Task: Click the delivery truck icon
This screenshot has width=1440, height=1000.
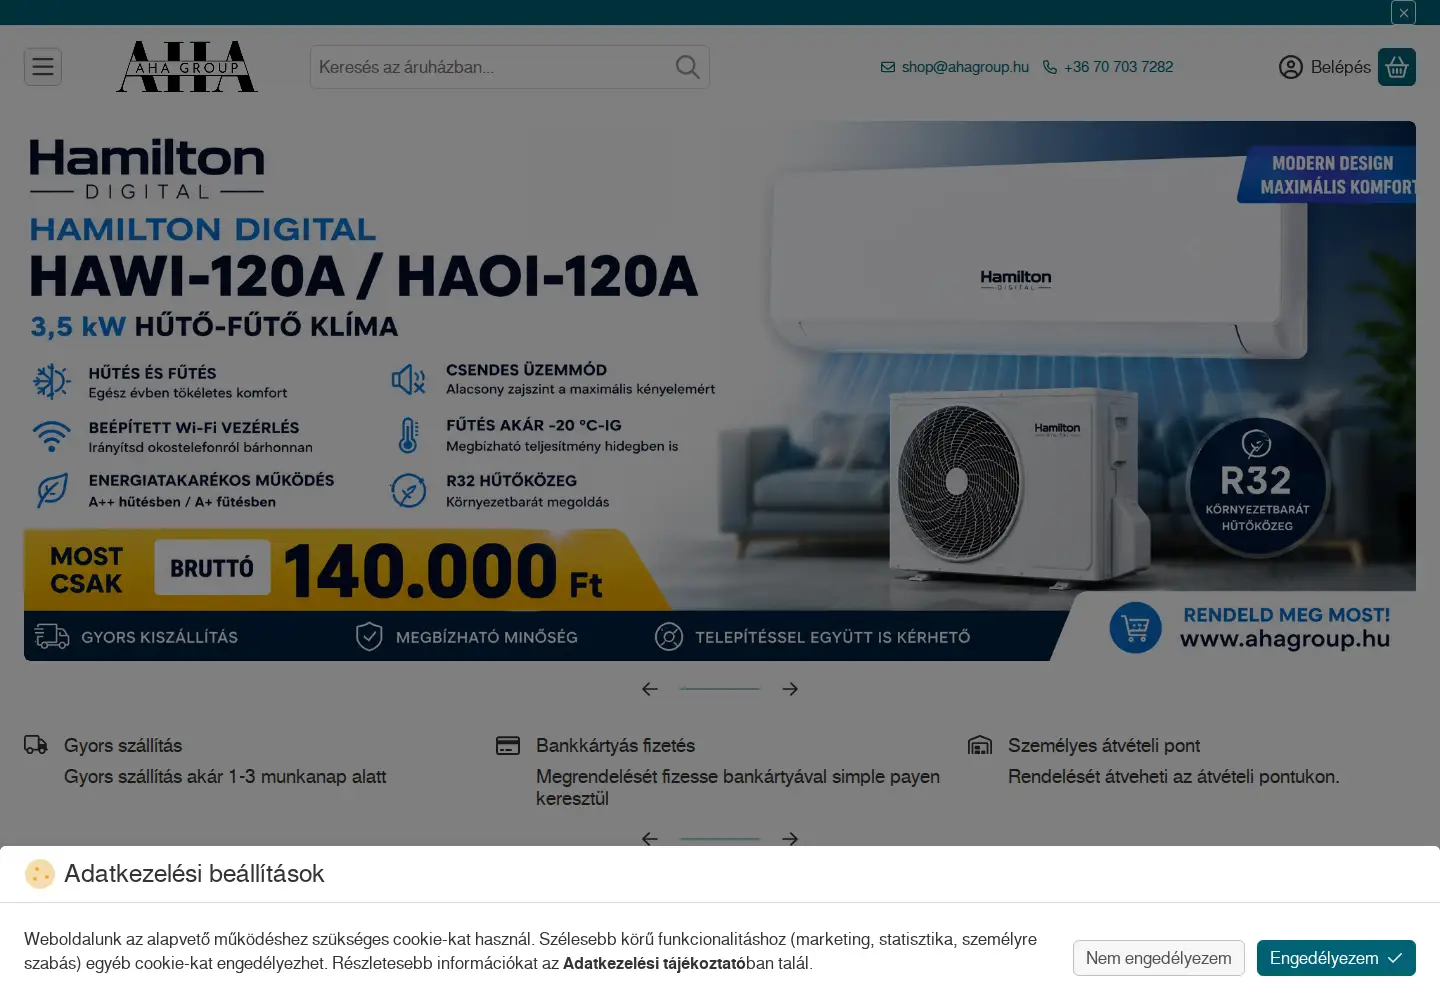Action: tap(36, 745)
